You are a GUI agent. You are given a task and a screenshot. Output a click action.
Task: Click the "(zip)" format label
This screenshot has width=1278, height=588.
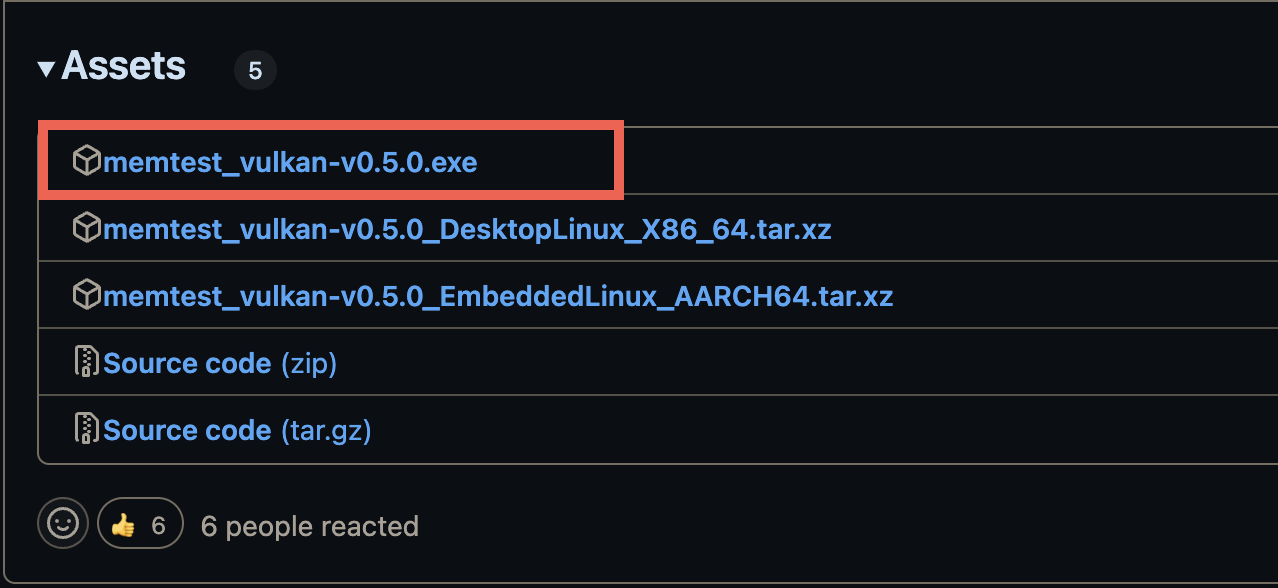click(x=309, y=363)
